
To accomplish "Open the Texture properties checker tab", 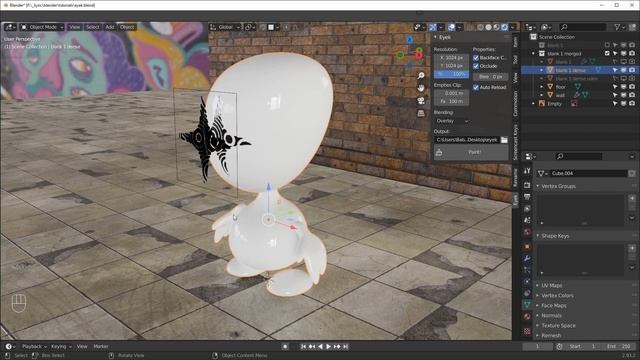I will point(527,331).
